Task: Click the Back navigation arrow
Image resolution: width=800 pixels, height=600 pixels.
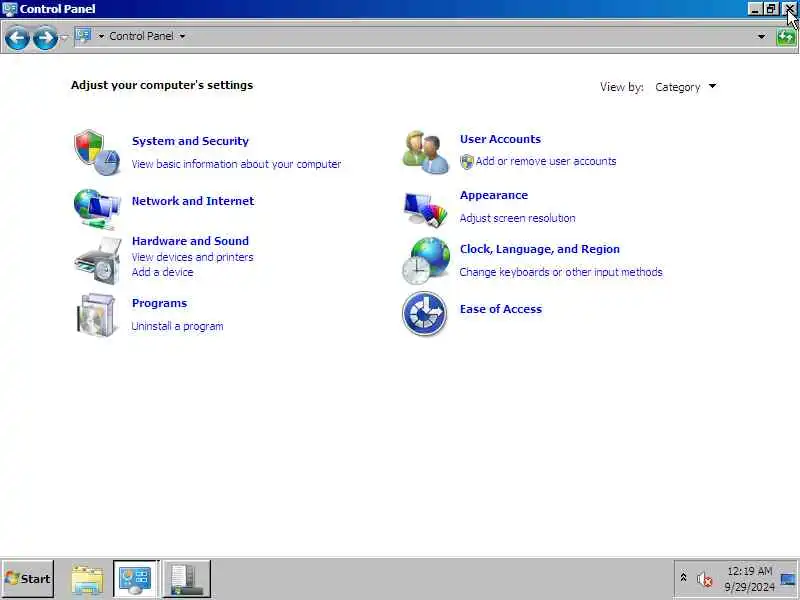Action: pyautogui.click(x=17, y=37)
